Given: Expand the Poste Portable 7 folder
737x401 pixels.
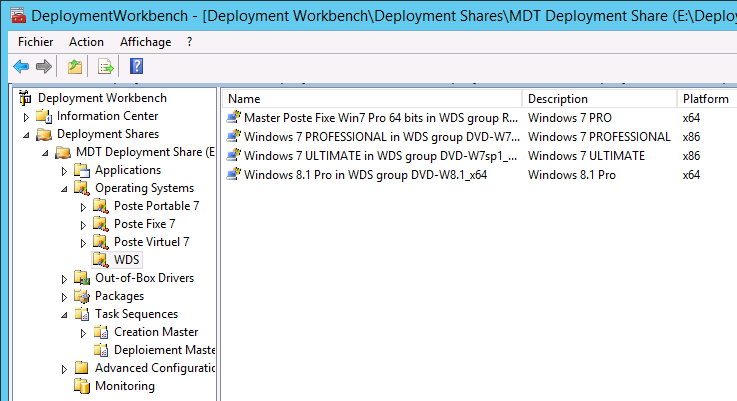Looking at the screenshot, I should point(84,207).
